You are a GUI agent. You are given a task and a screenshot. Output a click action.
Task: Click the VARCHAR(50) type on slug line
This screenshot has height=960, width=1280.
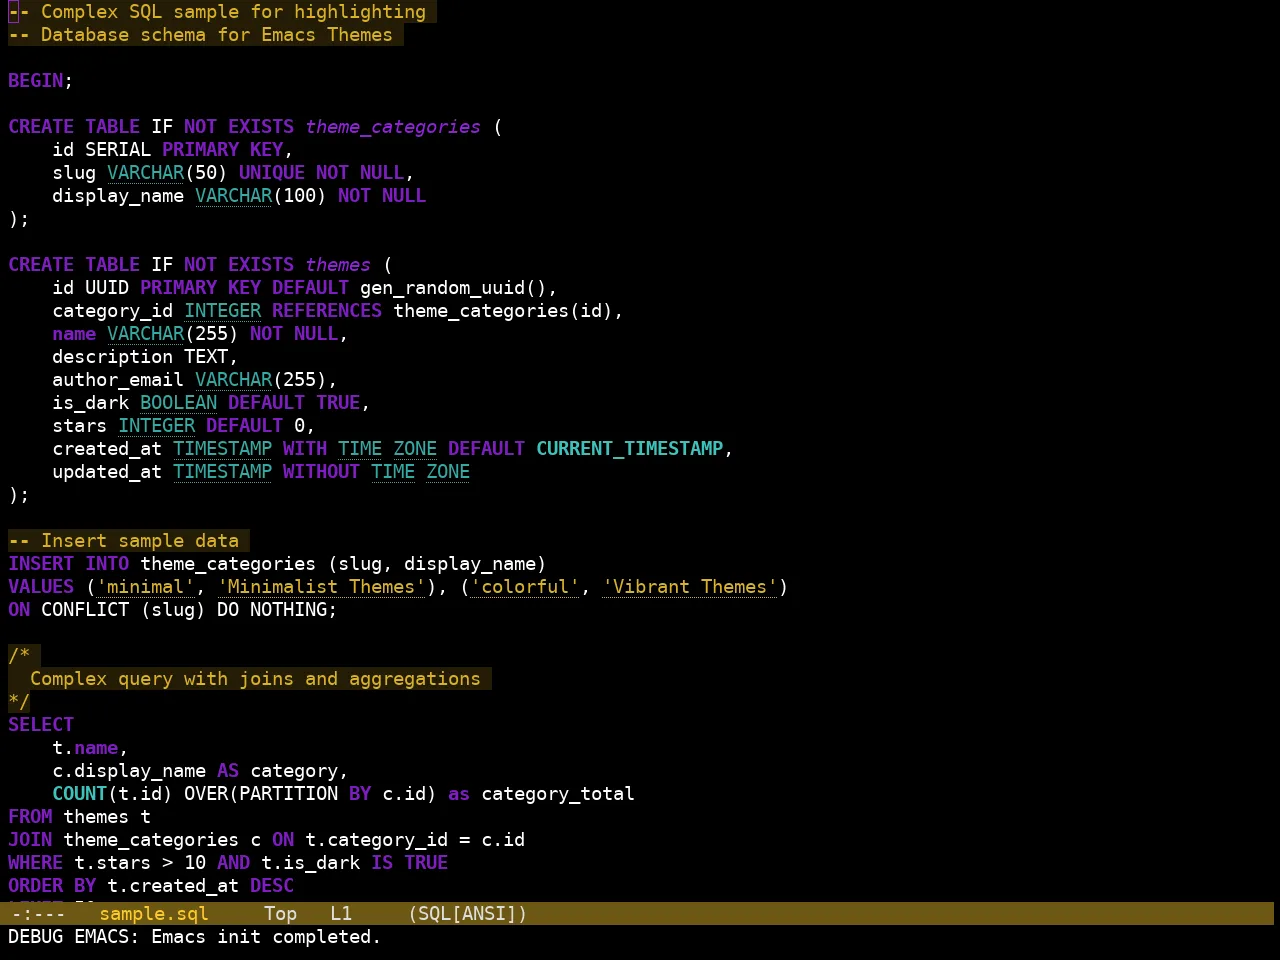tap(167, 172)
